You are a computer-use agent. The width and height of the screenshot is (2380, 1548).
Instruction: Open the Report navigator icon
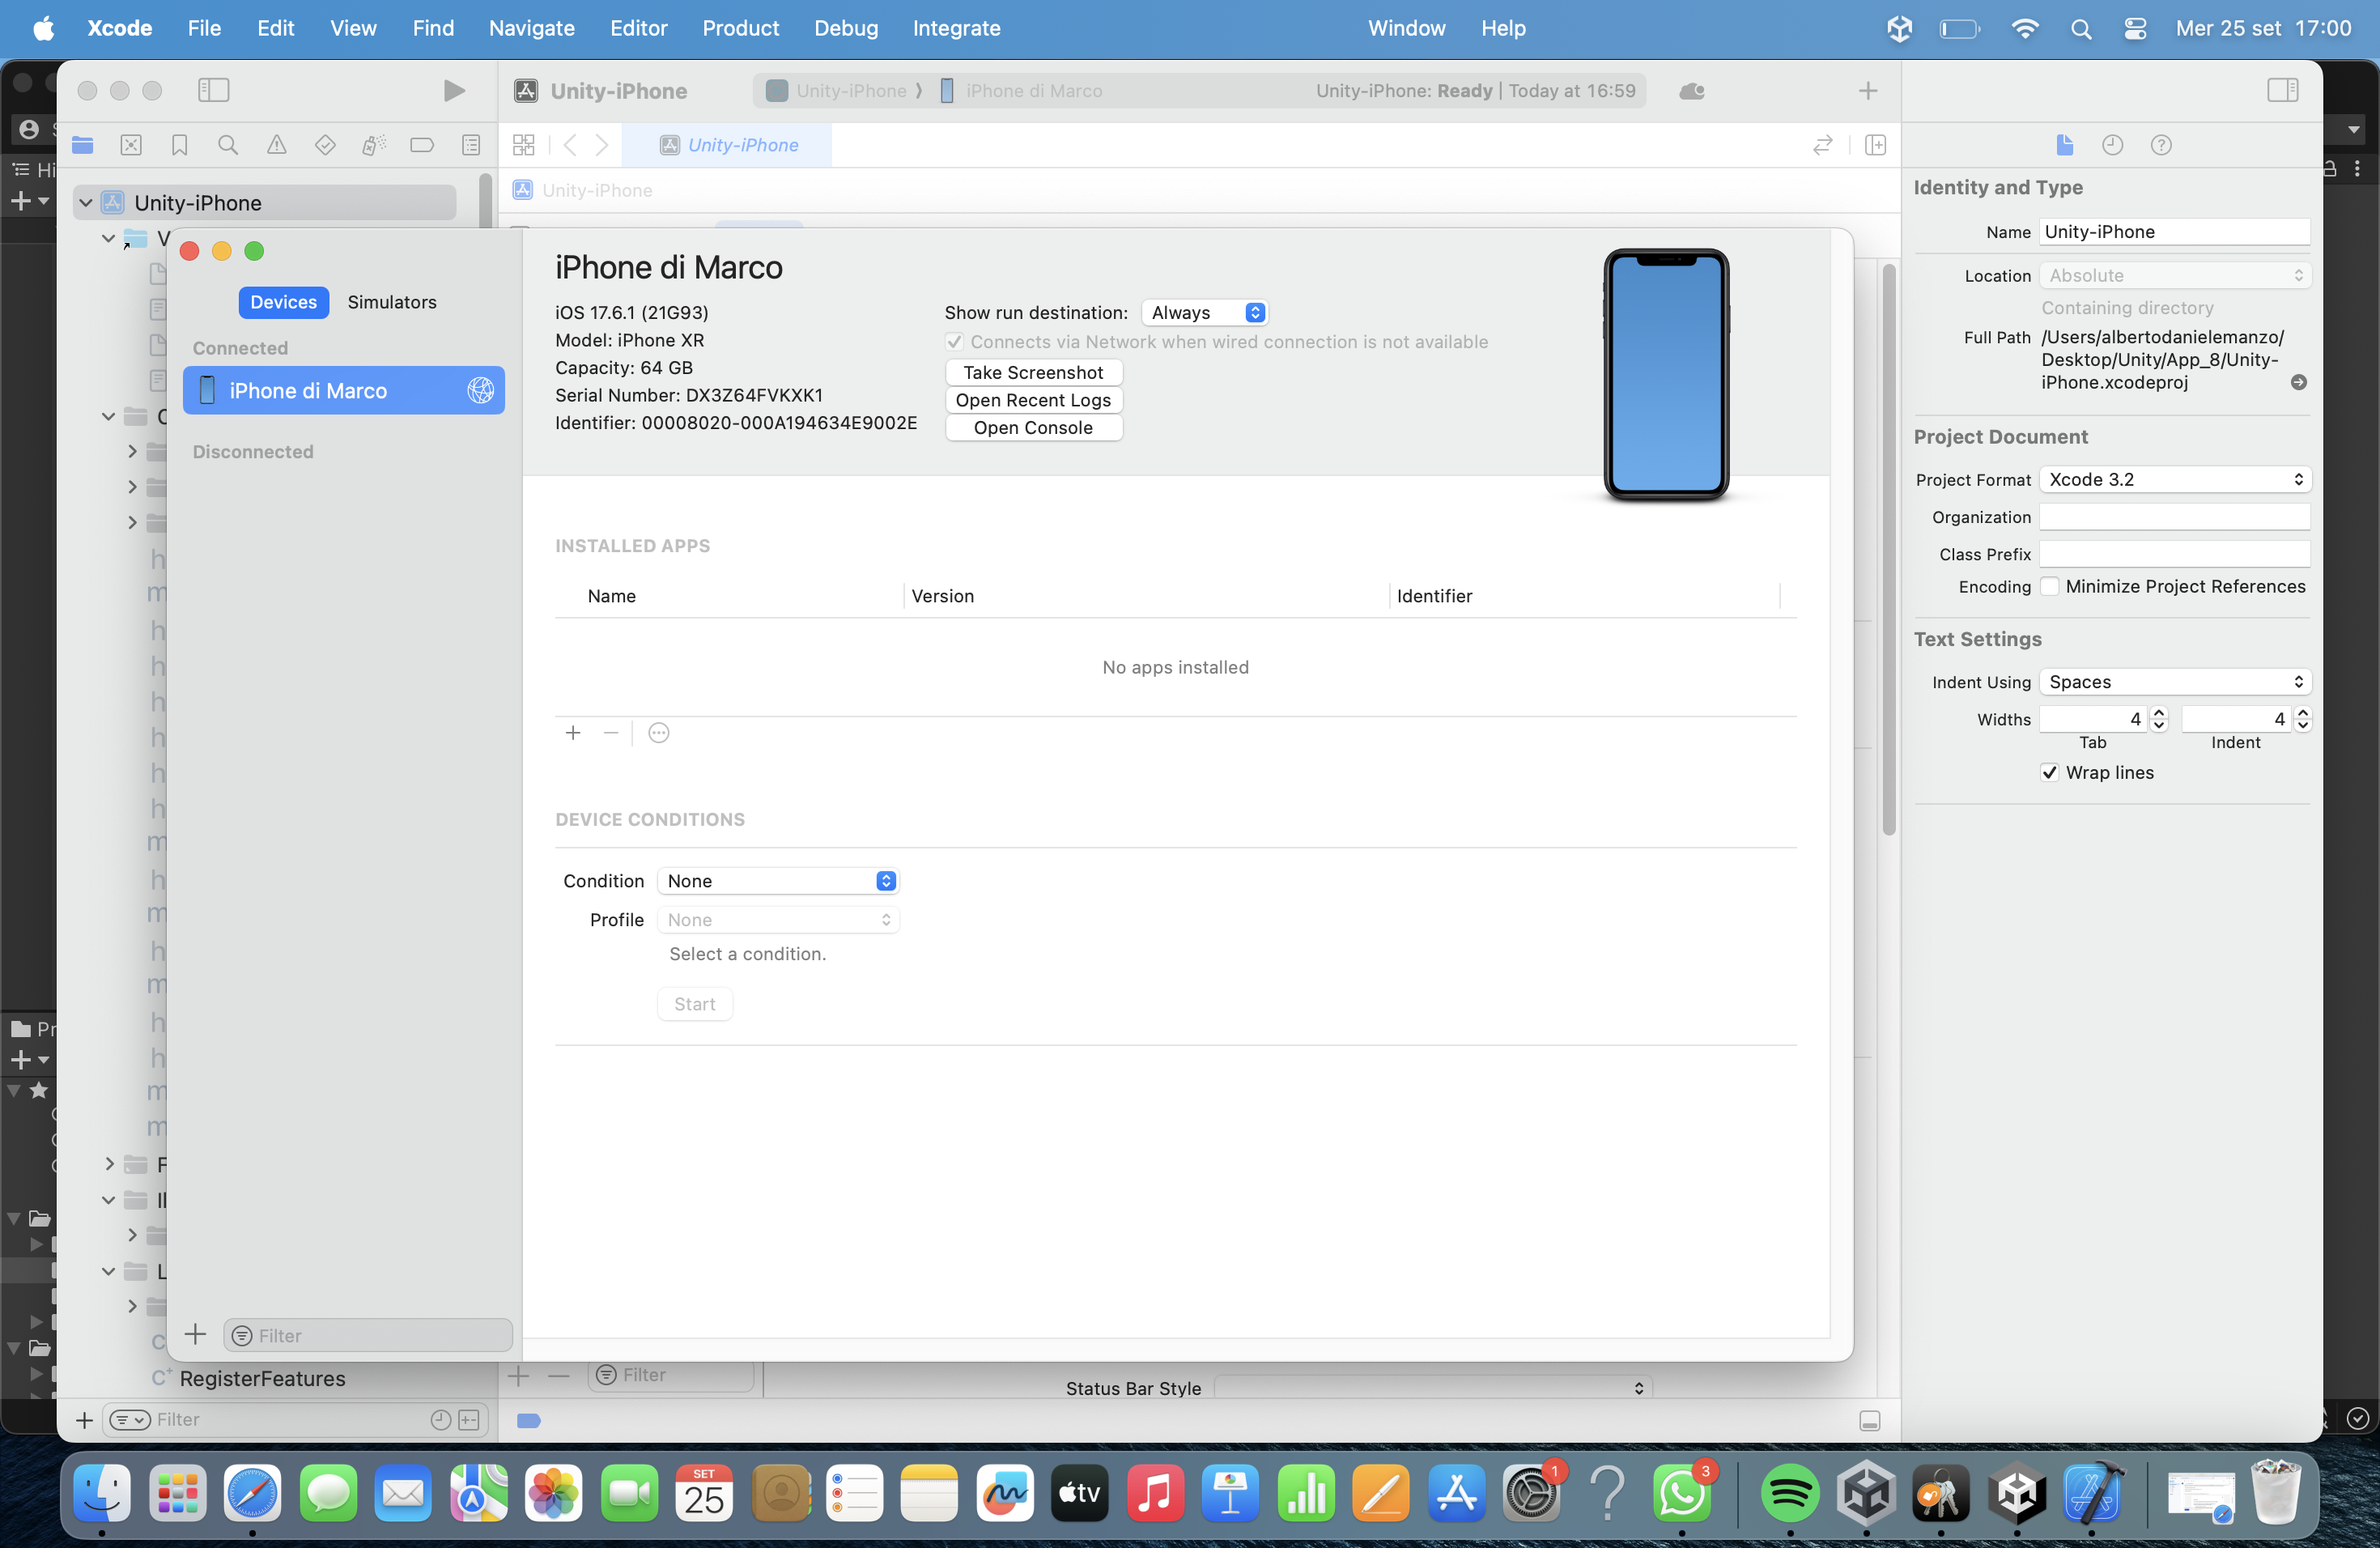(x=471, y=145)
